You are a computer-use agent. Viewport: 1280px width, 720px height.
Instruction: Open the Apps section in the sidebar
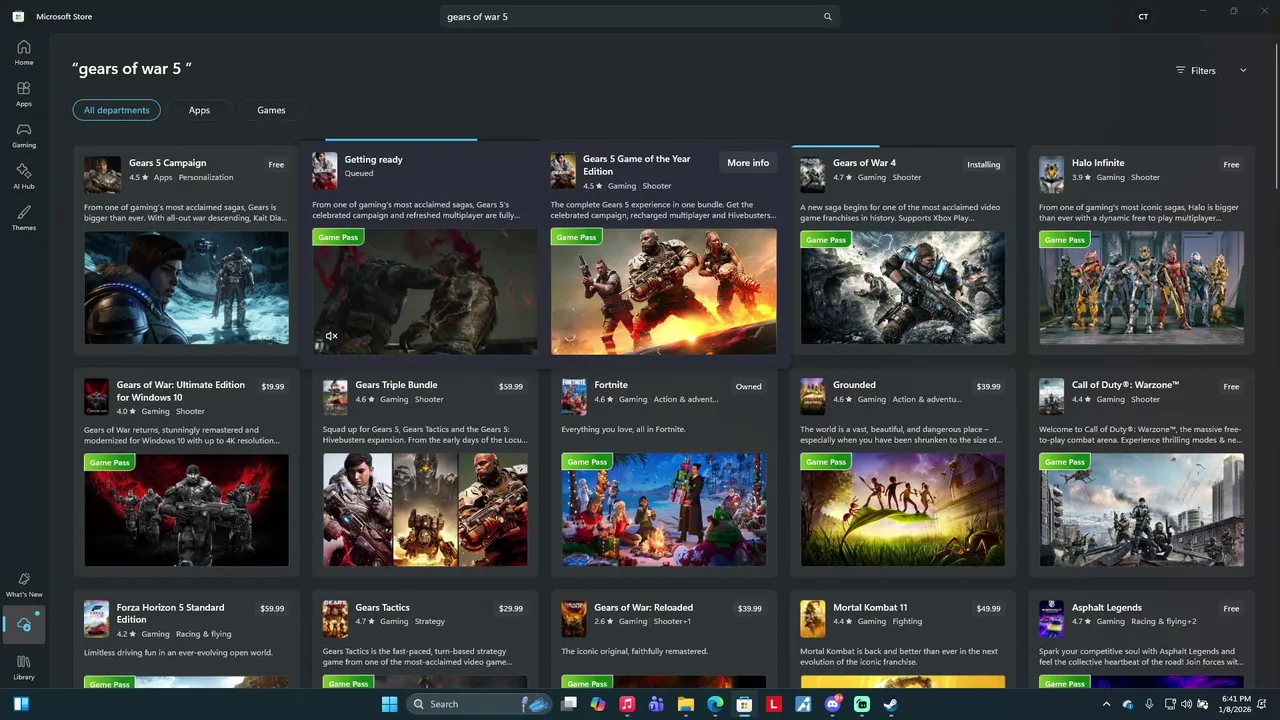[x=24, y=94]
